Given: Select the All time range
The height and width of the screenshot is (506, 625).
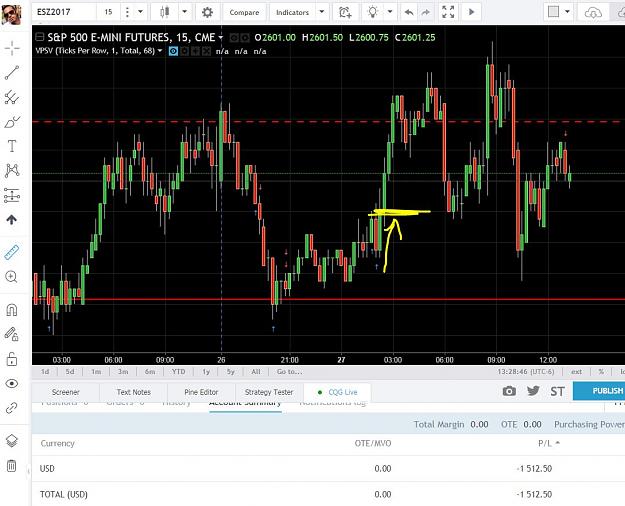Looking at the screenshot, I should (x=256, y=372).
